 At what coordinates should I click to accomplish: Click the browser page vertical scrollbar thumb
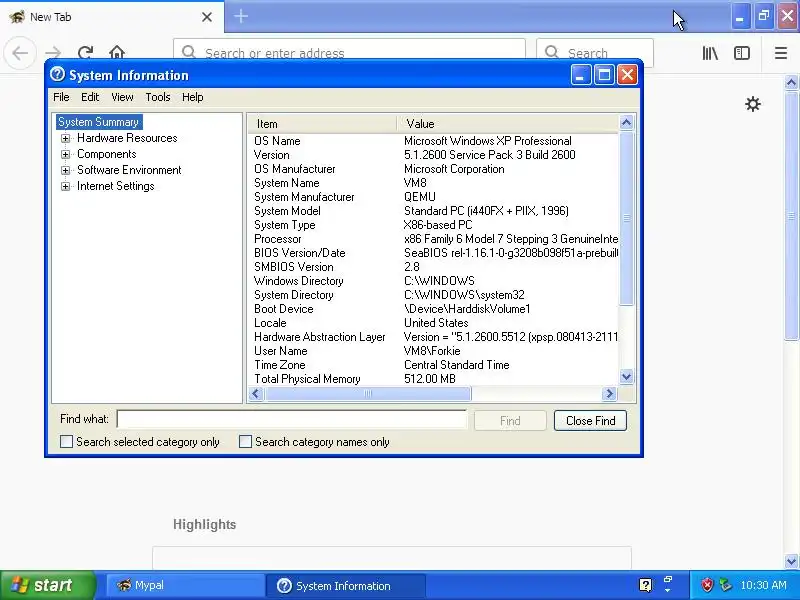point(791,215)
